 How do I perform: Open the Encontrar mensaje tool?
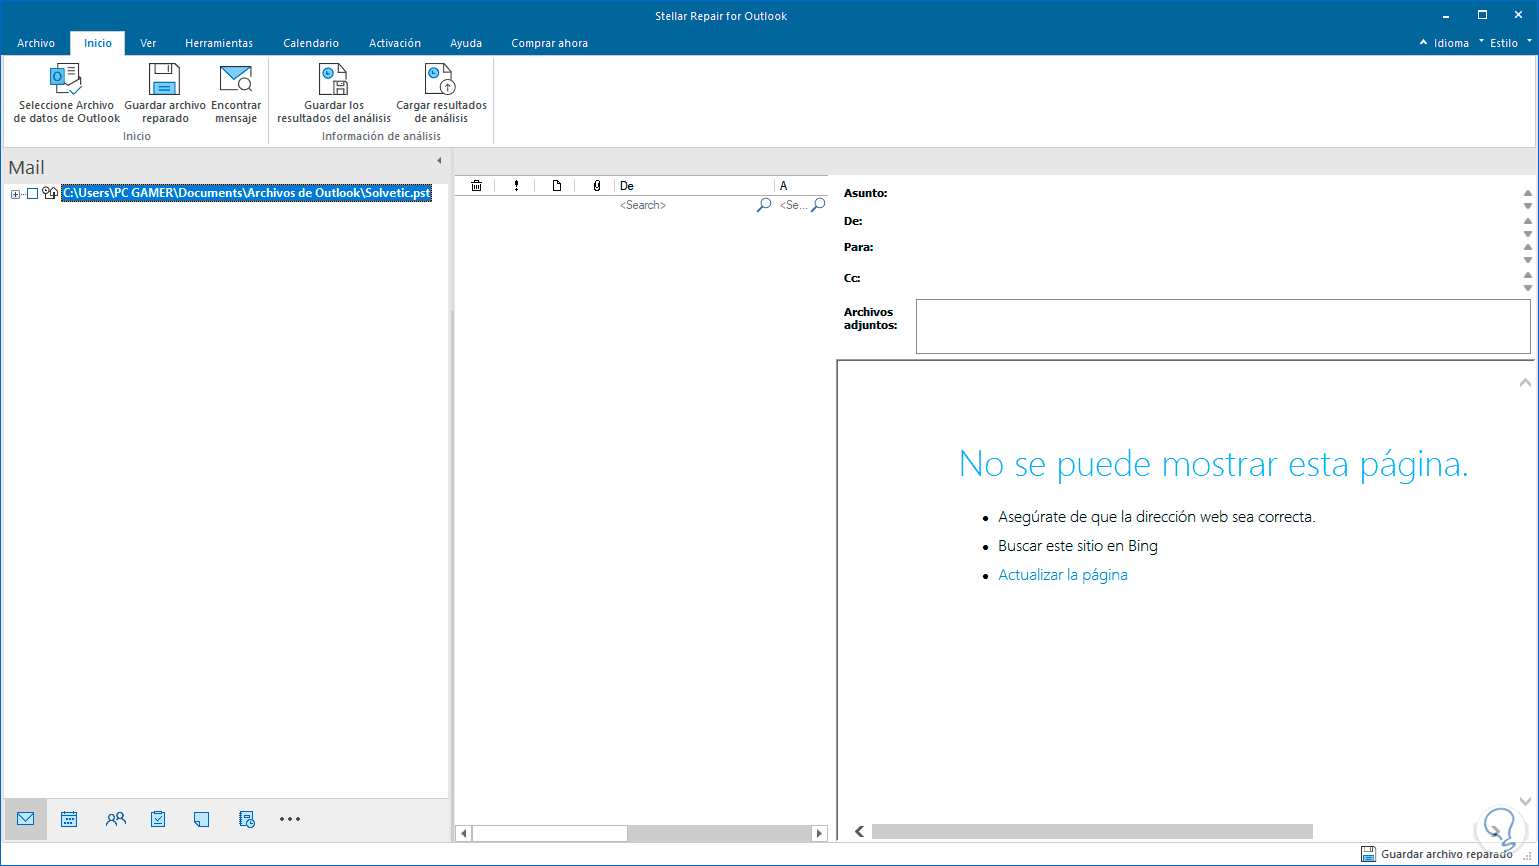236,93
